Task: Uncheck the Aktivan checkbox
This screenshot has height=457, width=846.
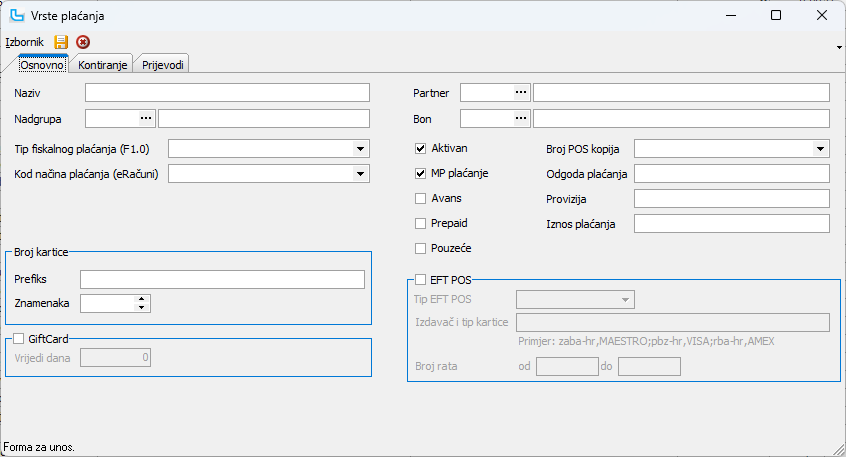Action: (421, 148)
